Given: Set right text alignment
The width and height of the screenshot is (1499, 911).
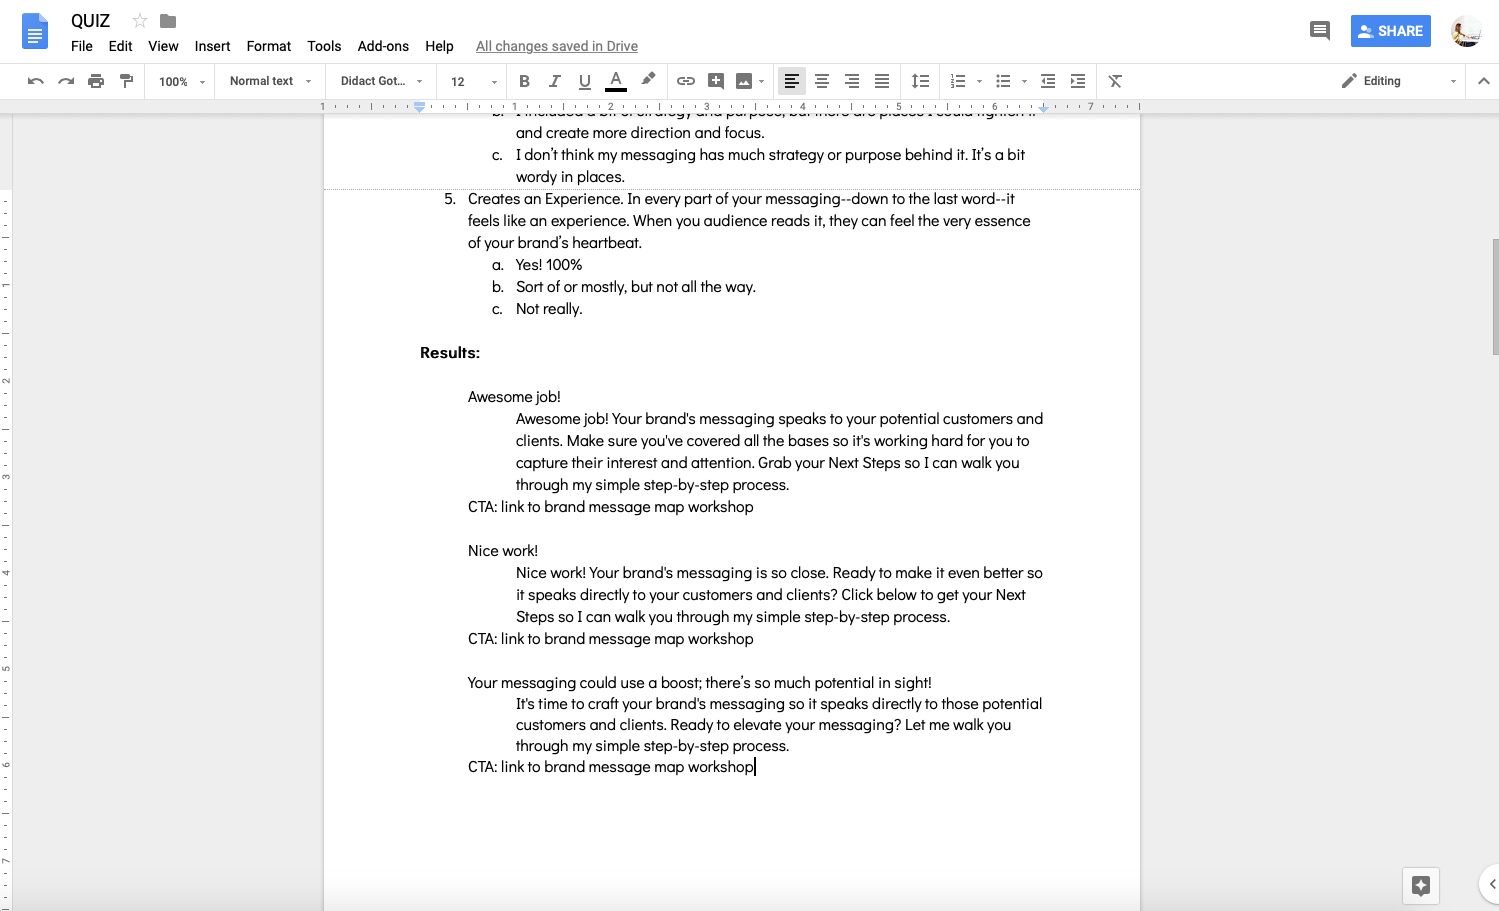Looking at the screenshot, I should pos(852,81).
